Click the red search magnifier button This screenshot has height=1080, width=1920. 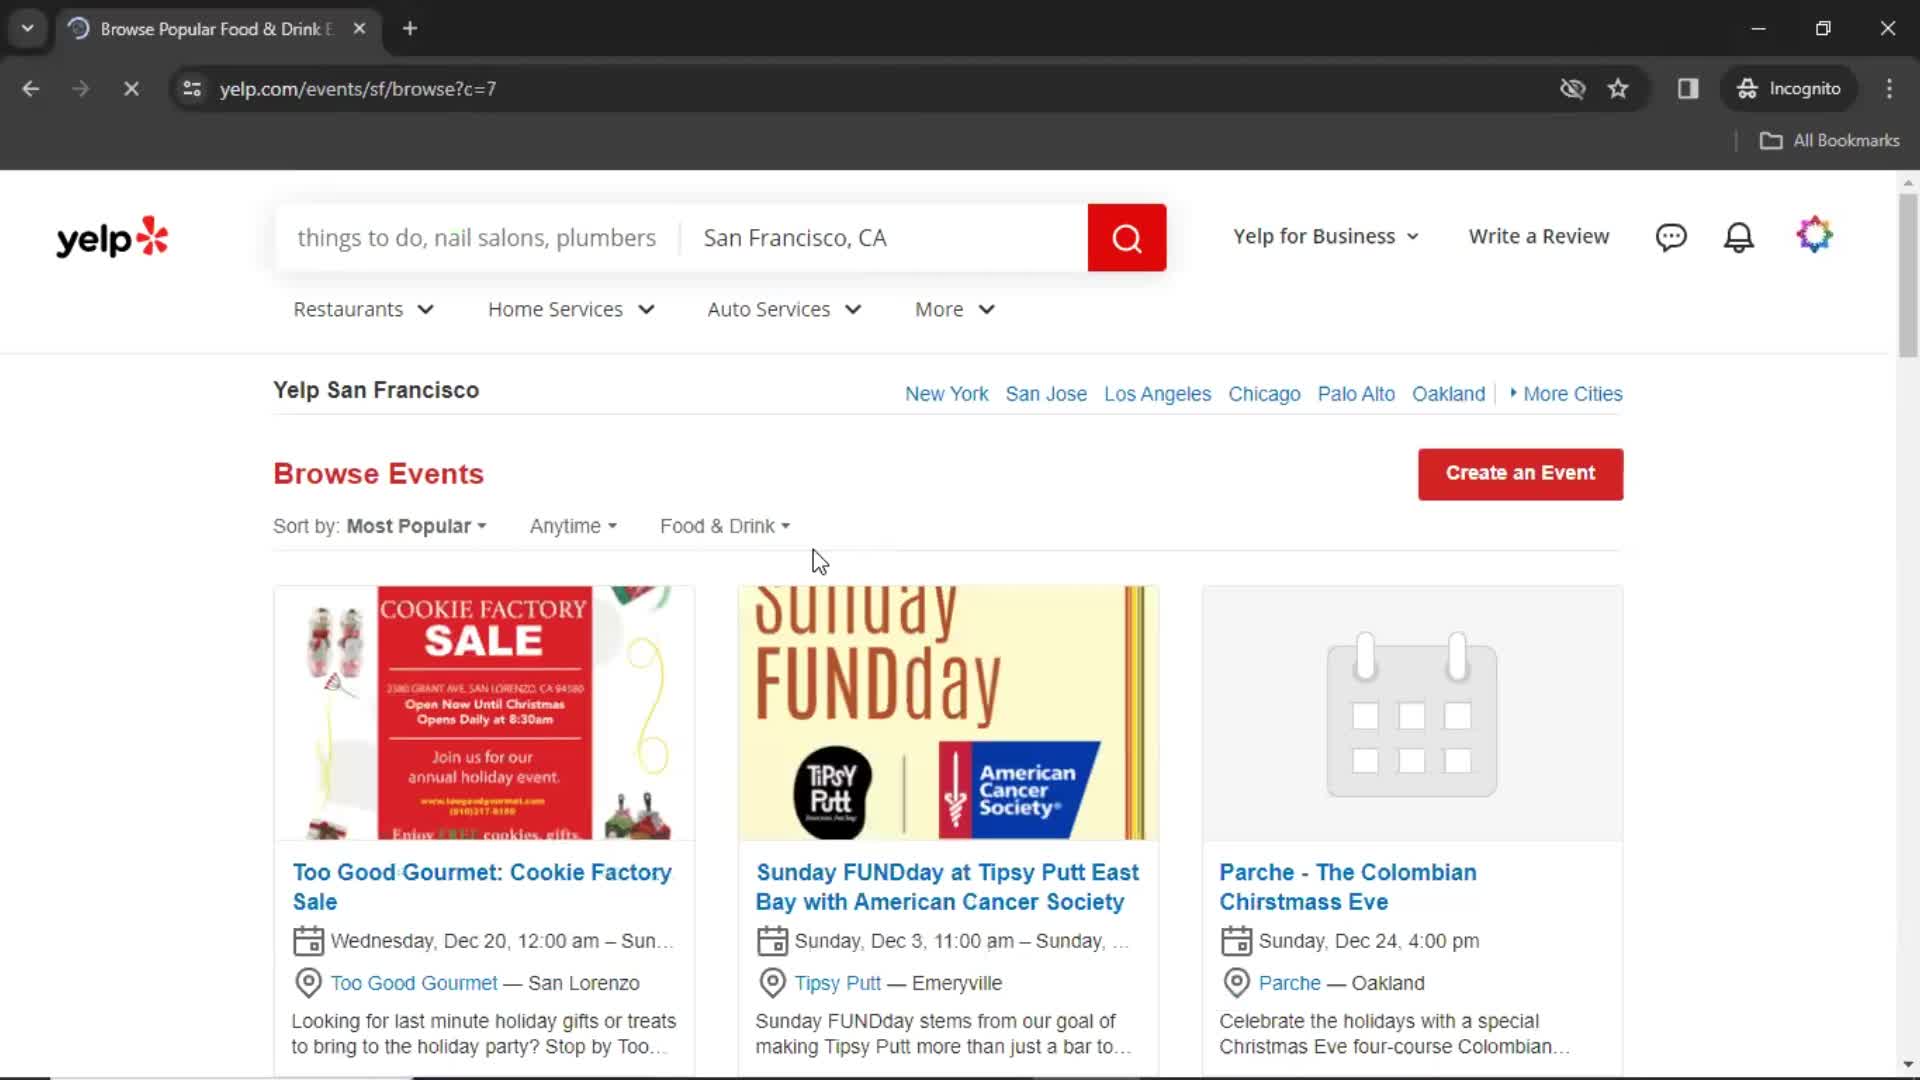coord(1126,238)
